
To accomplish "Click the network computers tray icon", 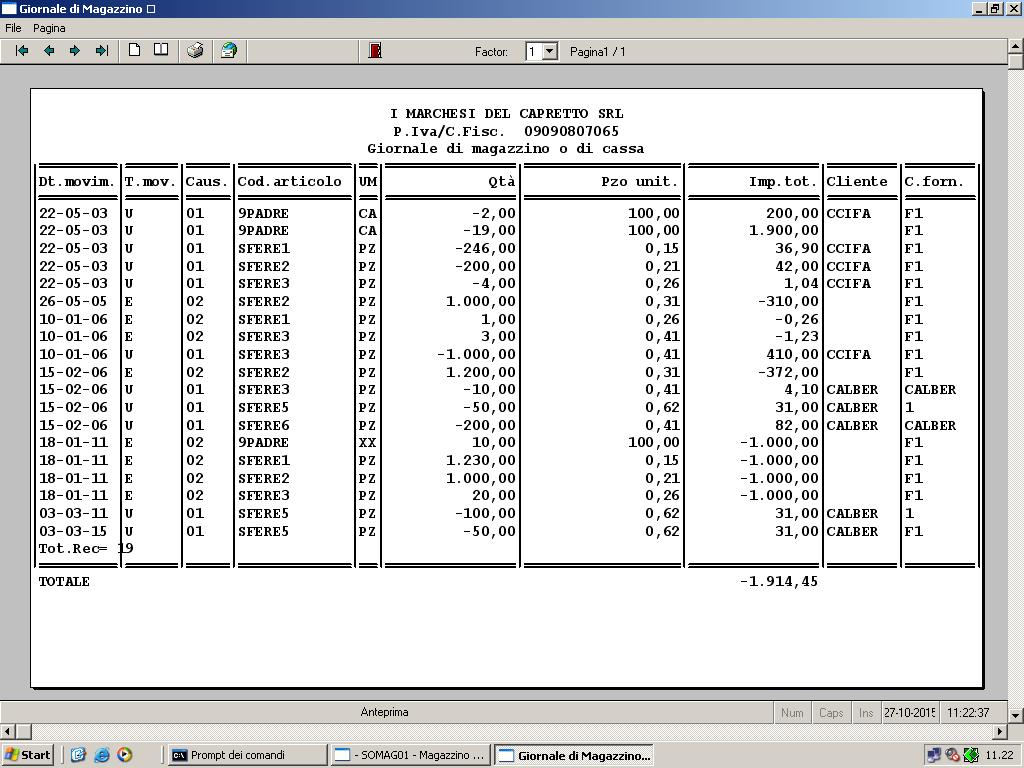I will point(934,756).
